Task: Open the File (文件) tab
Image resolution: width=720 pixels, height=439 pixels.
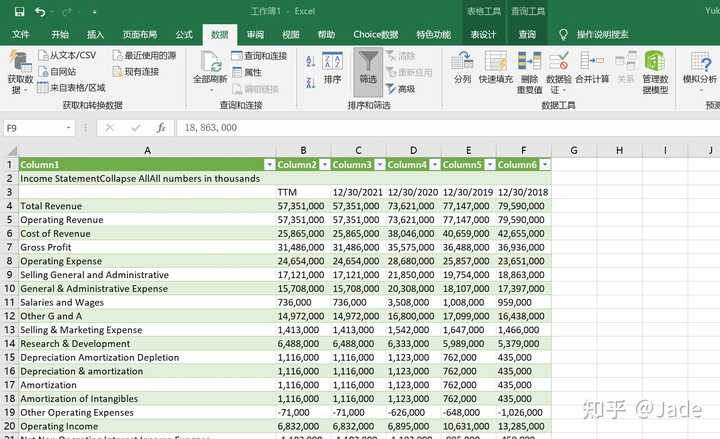Action: click(21, 34)
